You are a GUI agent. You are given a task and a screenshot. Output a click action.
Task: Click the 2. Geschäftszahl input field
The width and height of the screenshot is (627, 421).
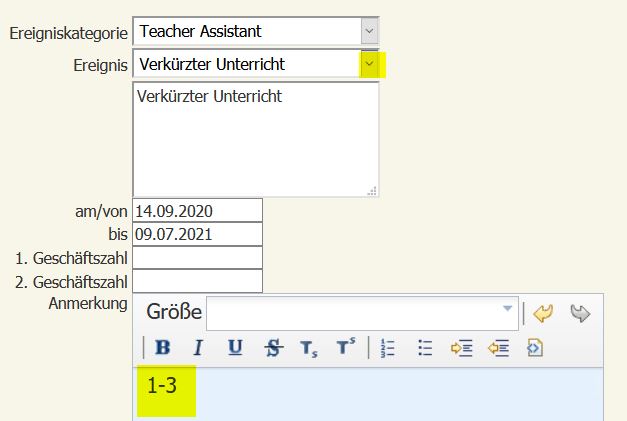[x=198, y=281]
